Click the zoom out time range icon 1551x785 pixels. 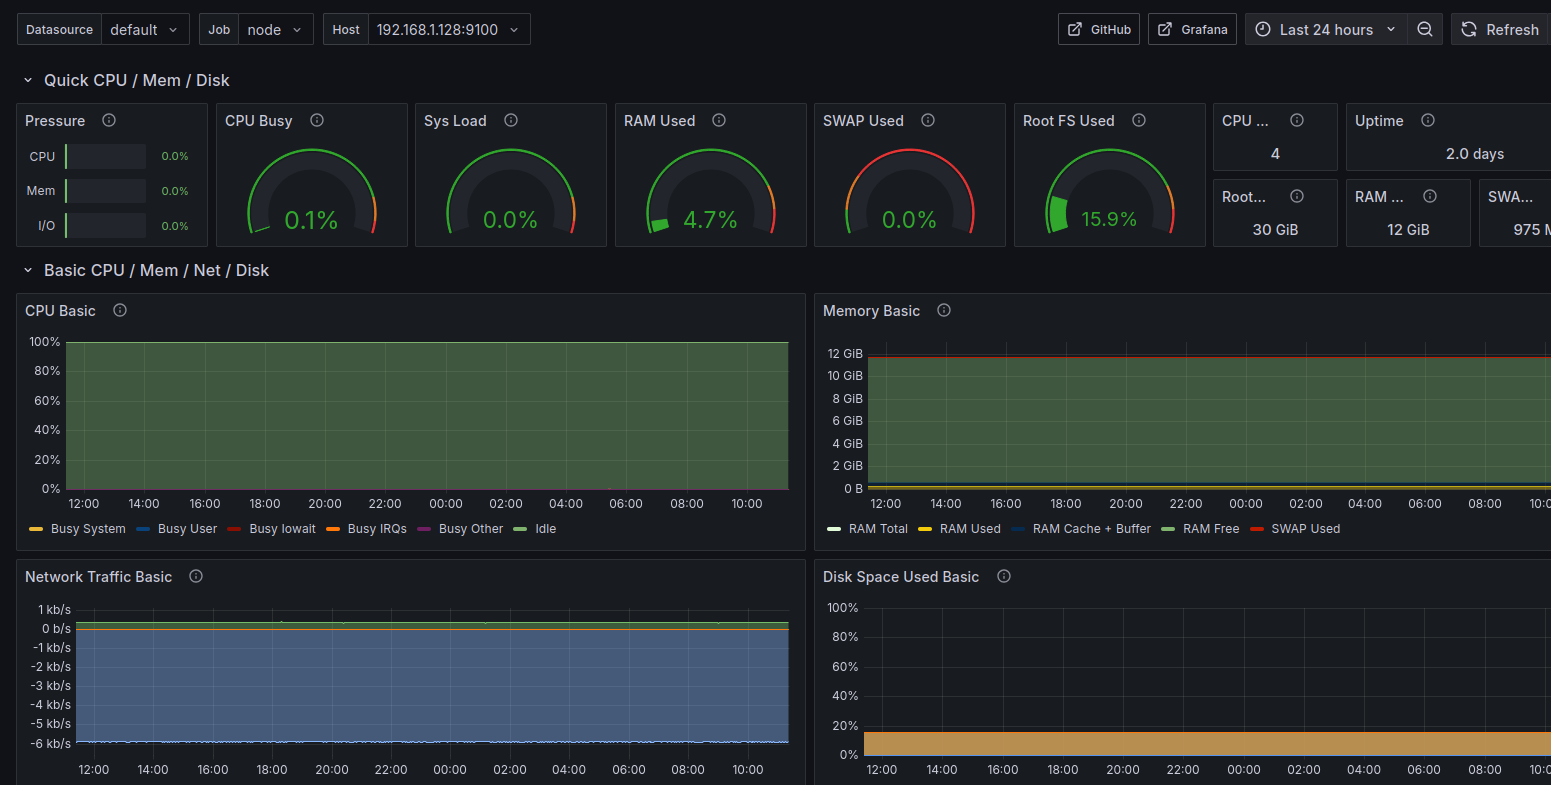pos(1425,30)
